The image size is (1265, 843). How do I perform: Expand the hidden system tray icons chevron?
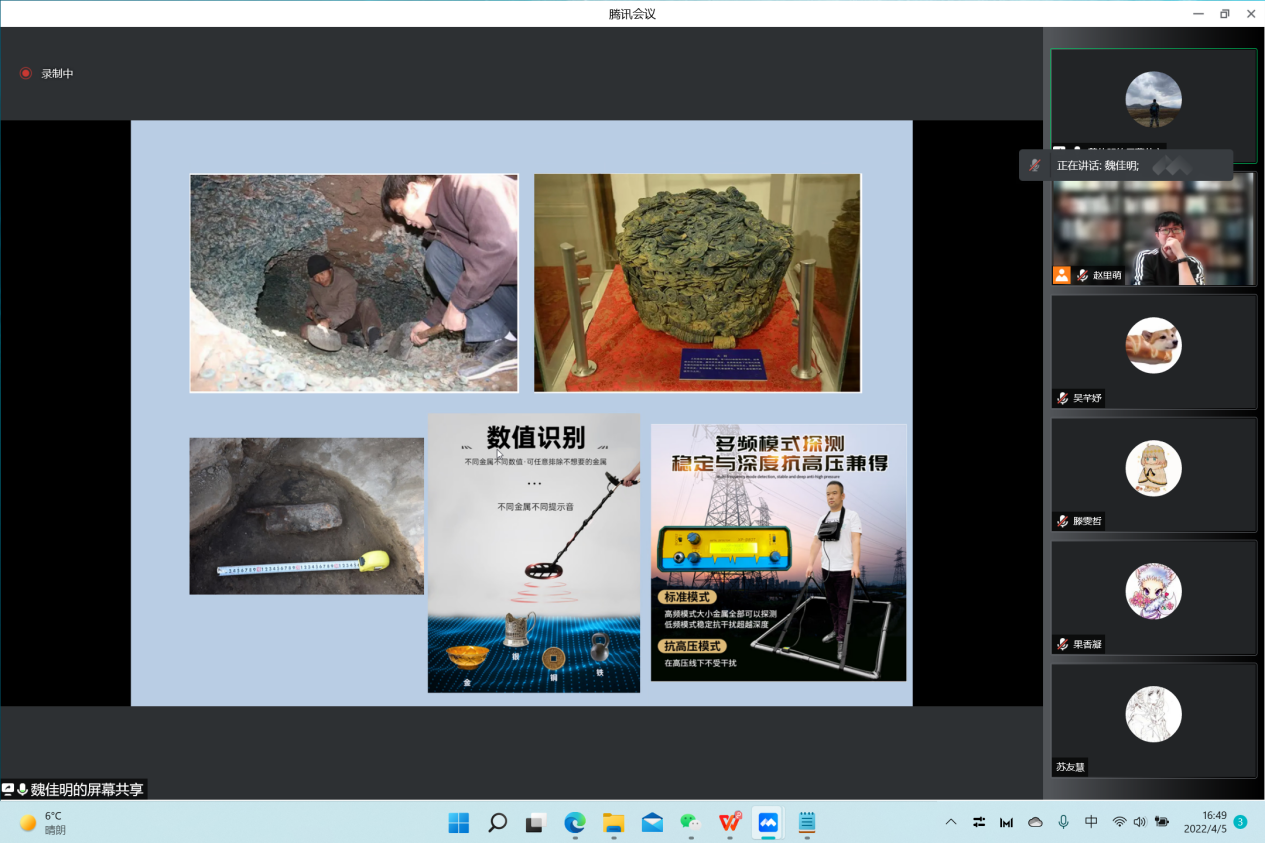click(951, 822)
